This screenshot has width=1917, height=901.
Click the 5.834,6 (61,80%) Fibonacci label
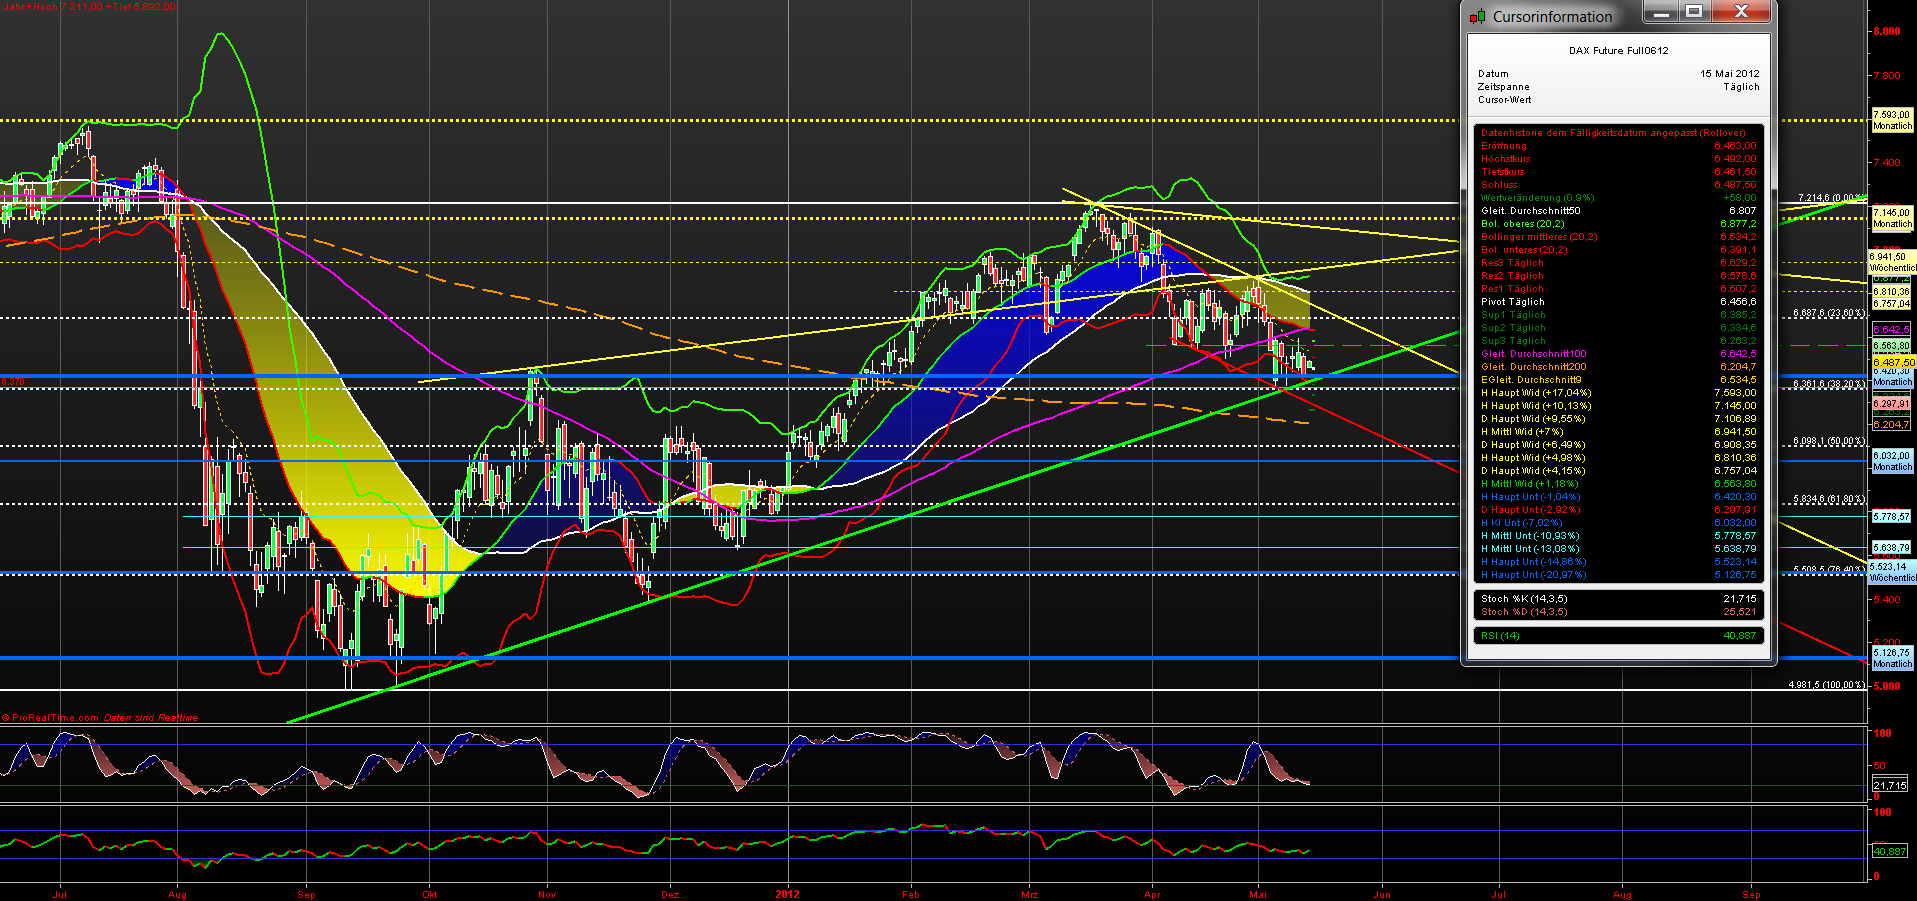(1829, 499)
